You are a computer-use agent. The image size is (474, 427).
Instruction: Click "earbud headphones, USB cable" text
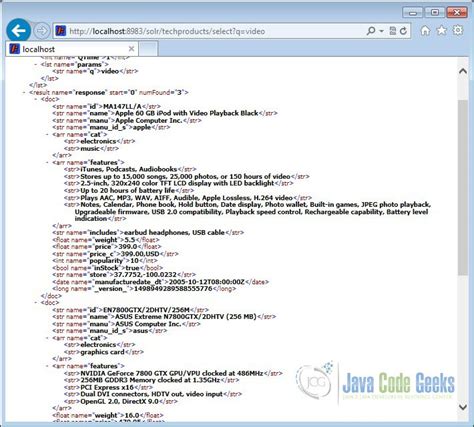pos(174,233)
